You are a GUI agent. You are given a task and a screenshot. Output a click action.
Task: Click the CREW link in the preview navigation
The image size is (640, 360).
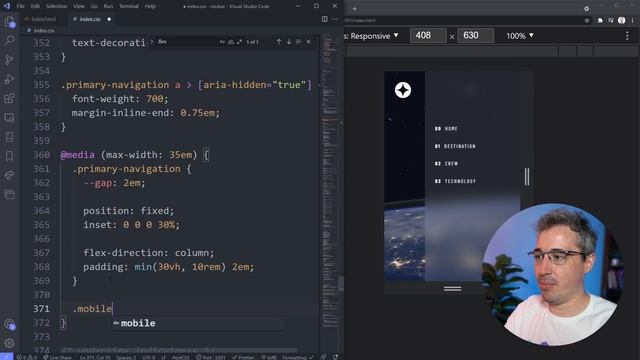446,164
